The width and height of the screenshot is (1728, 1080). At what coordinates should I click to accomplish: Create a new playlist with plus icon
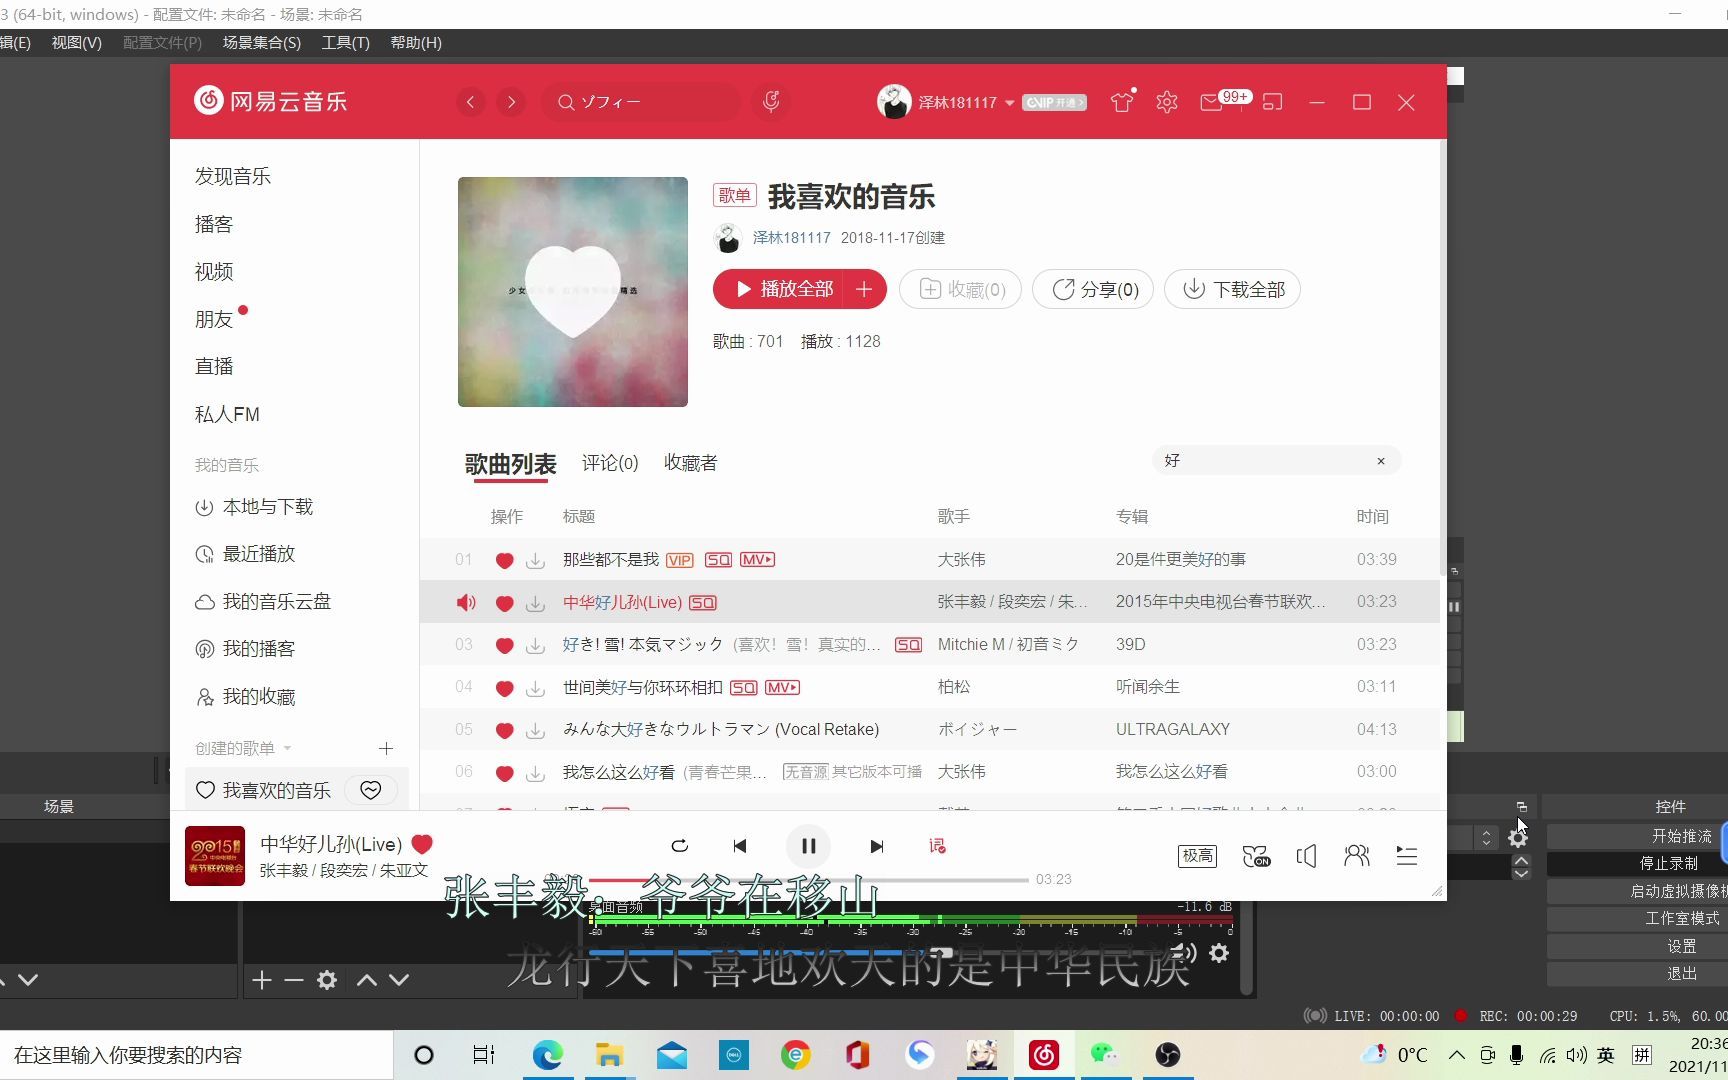point(386,749)
